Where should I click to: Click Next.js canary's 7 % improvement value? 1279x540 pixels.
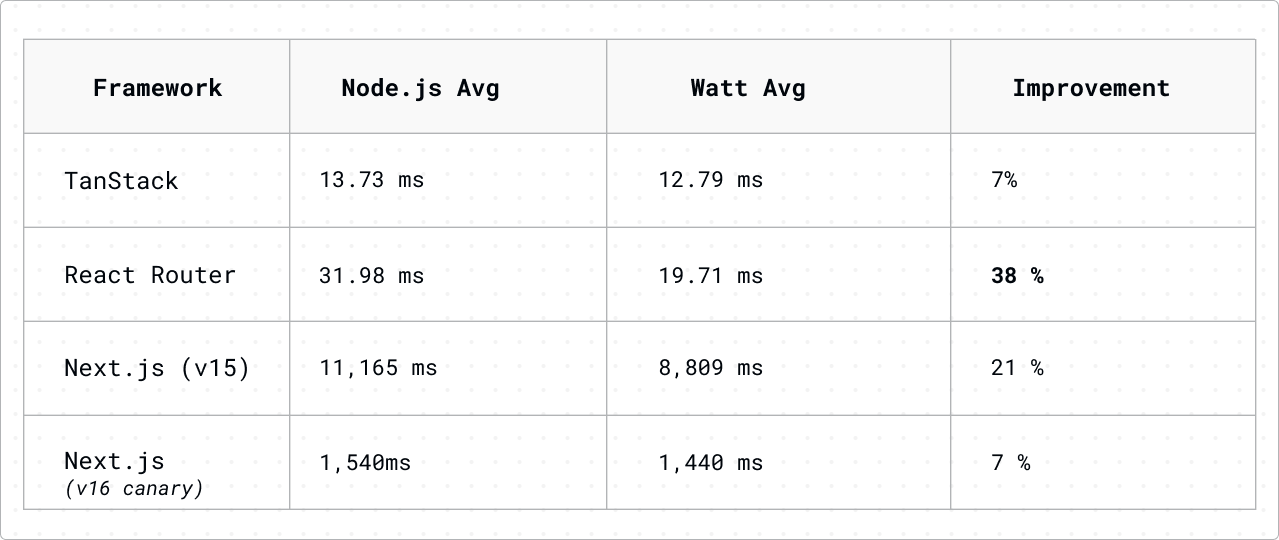point(1010,463)
